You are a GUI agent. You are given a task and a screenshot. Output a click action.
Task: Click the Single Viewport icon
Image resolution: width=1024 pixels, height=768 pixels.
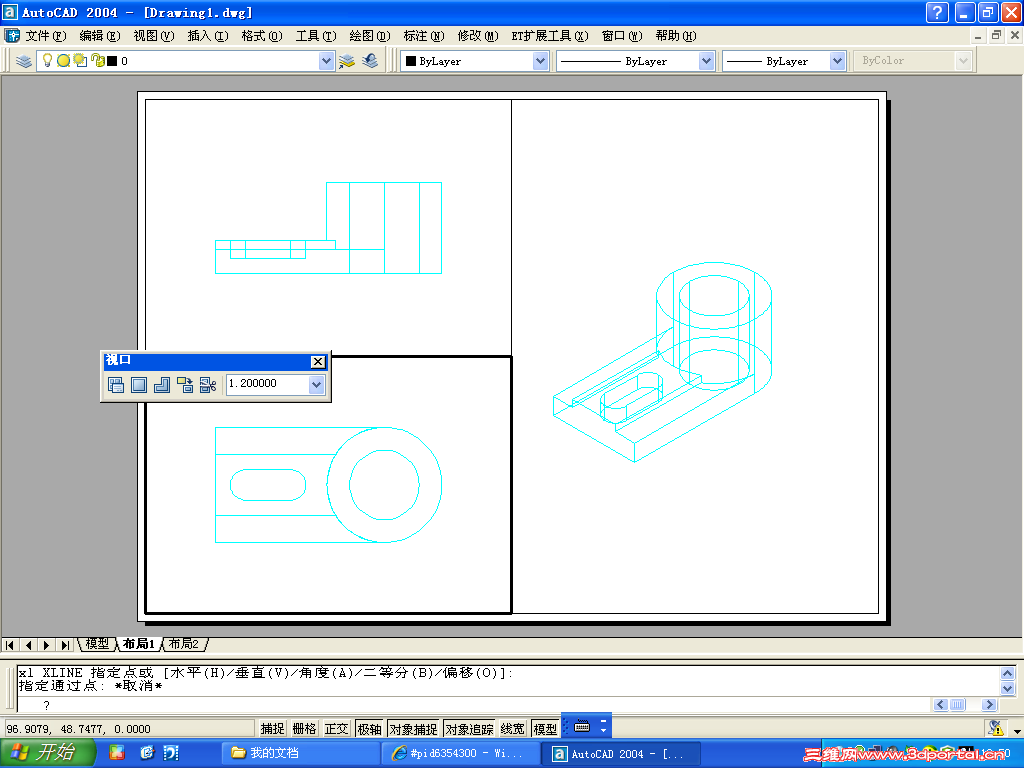[139, 385]
